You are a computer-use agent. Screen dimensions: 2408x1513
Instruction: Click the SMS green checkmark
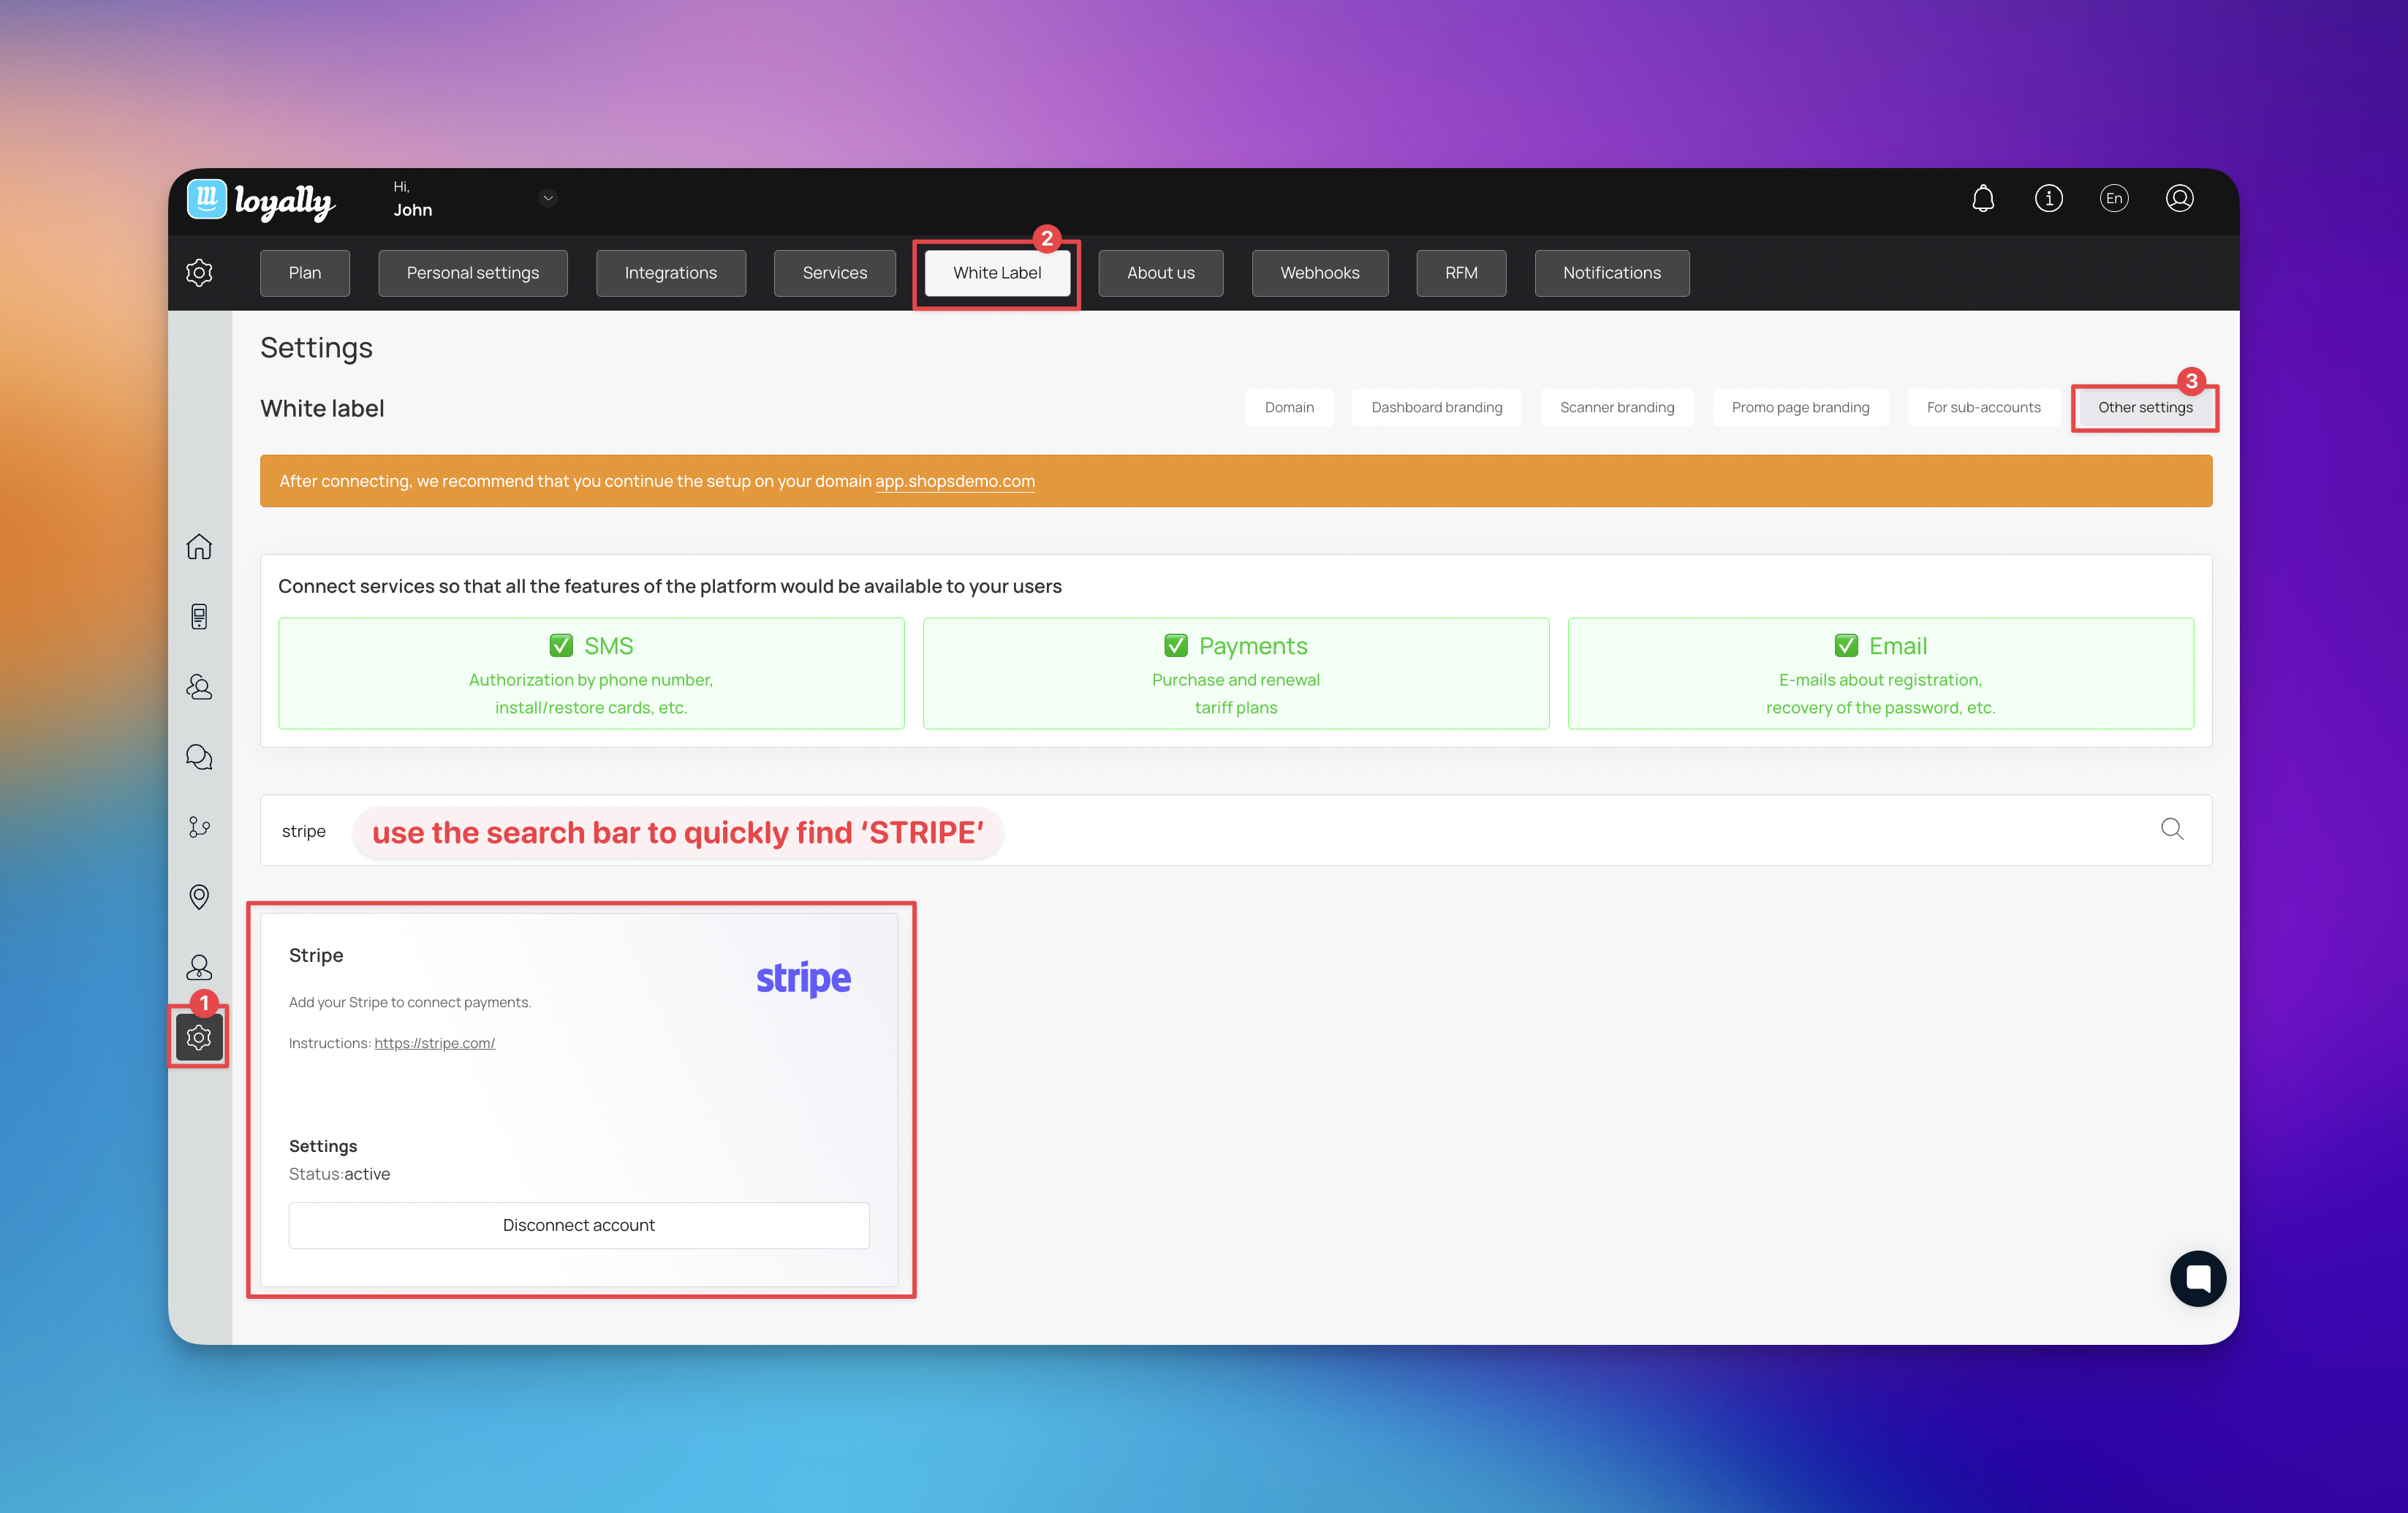tap(561, 645)
